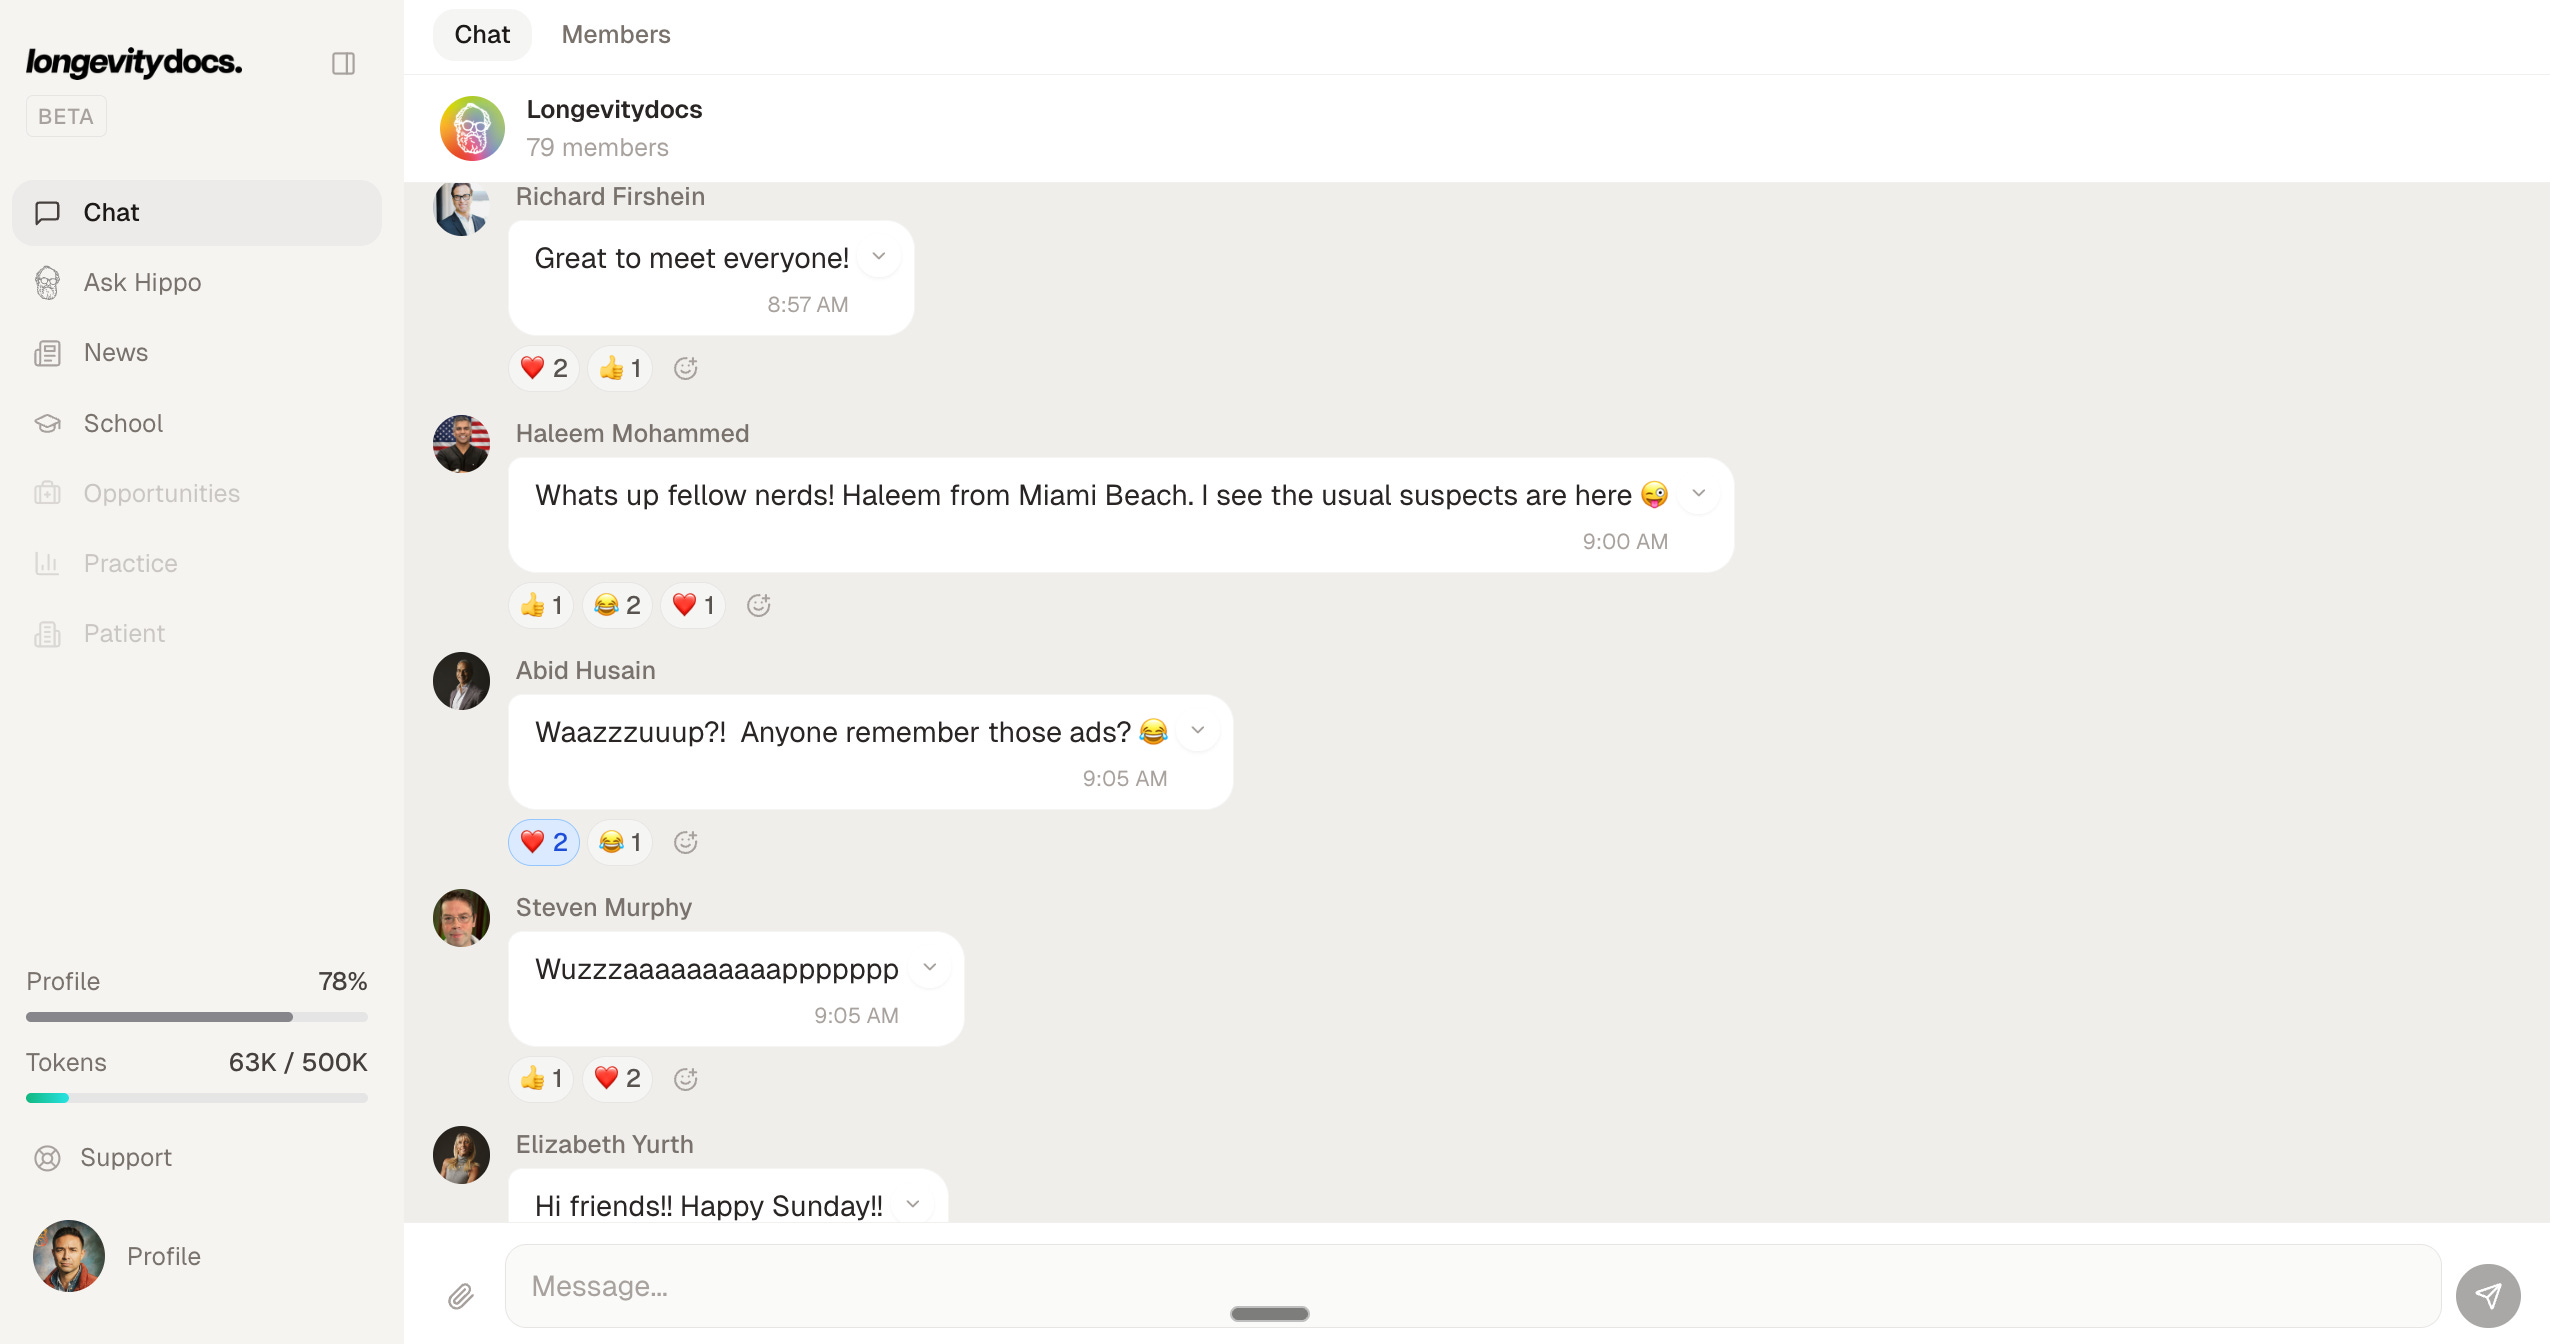Expand options chevron on 'Great to meet everyone!'
The image size is (2550, 1344).
879,256
